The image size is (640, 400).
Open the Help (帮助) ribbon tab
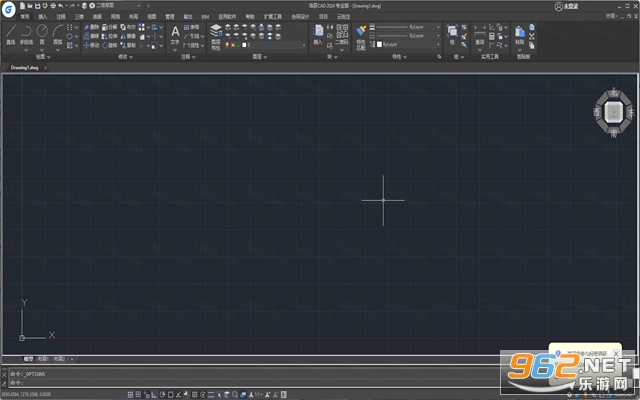point(250,17)
